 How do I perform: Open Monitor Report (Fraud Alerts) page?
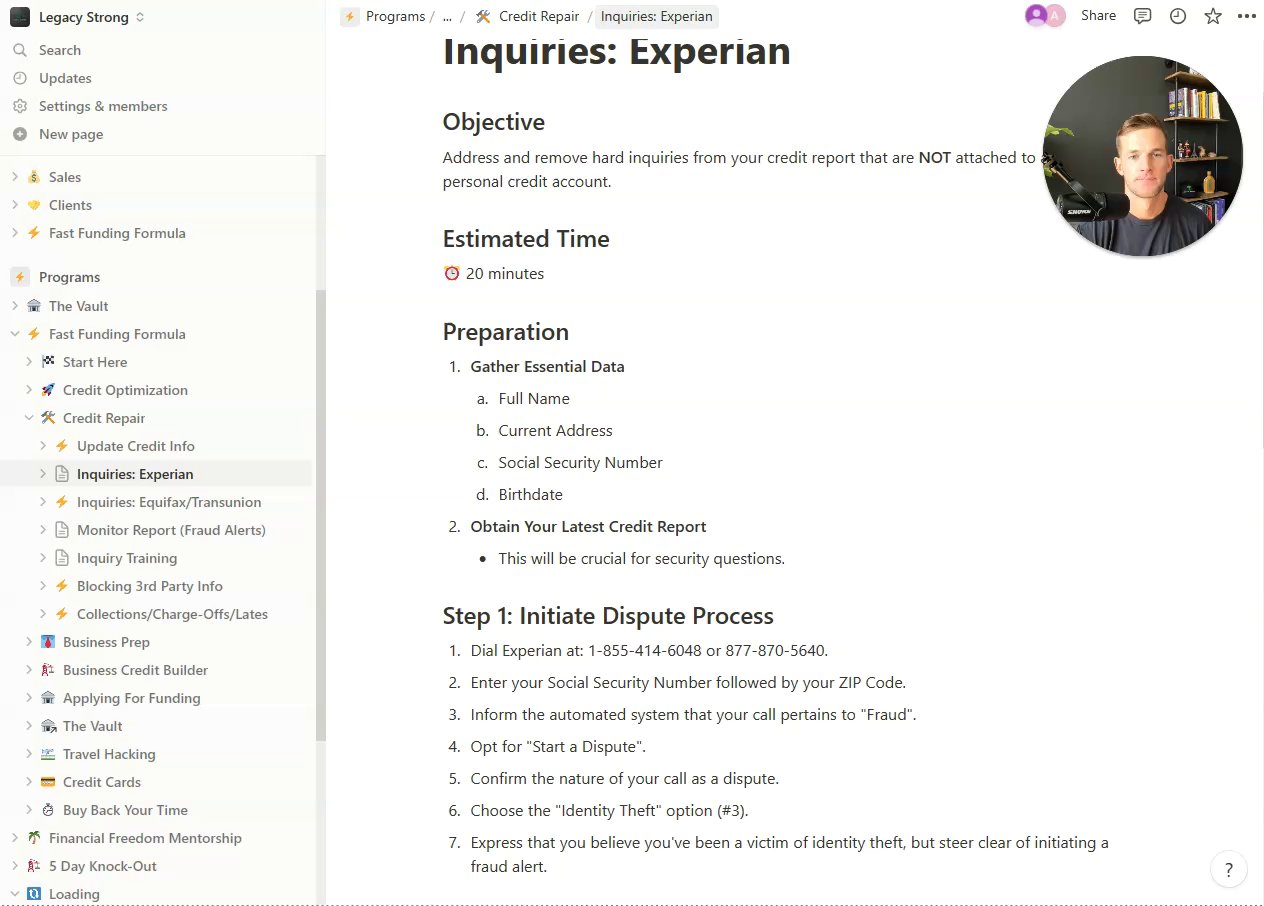[171, 530]
